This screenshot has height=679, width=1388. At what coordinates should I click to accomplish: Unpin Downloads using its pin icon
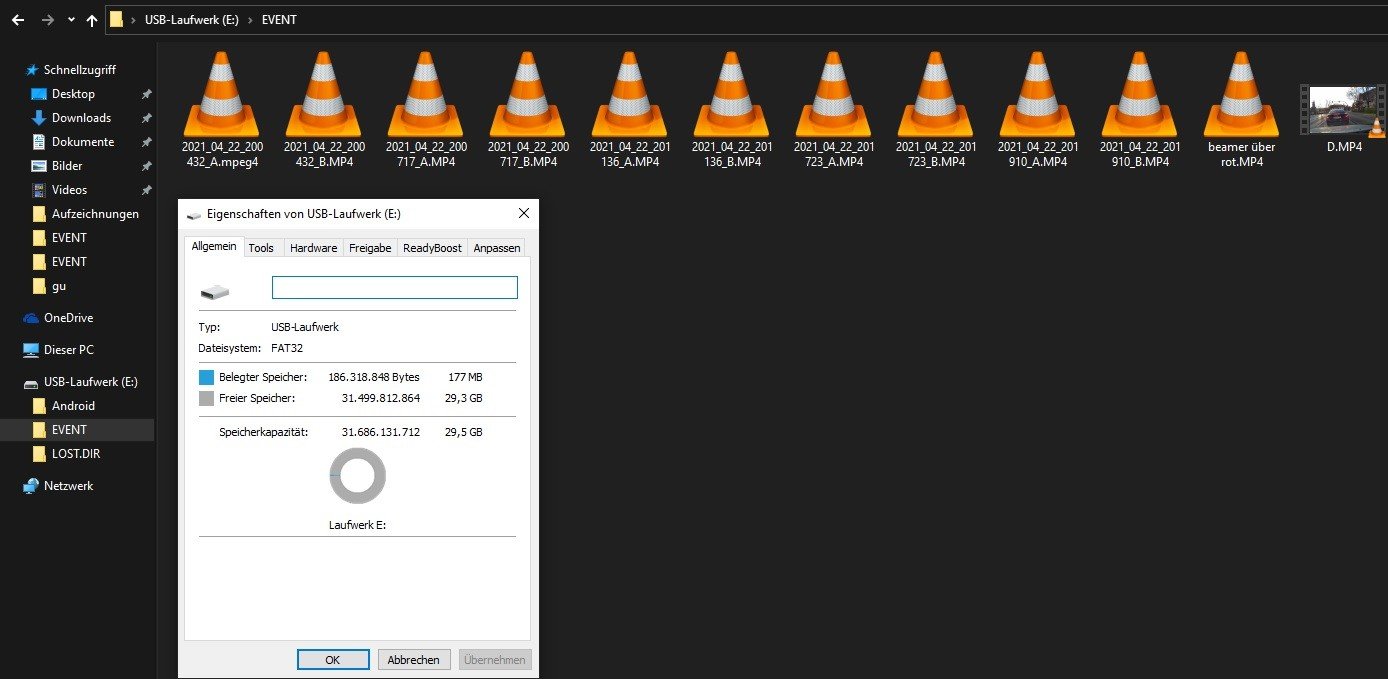coord(146,118)
